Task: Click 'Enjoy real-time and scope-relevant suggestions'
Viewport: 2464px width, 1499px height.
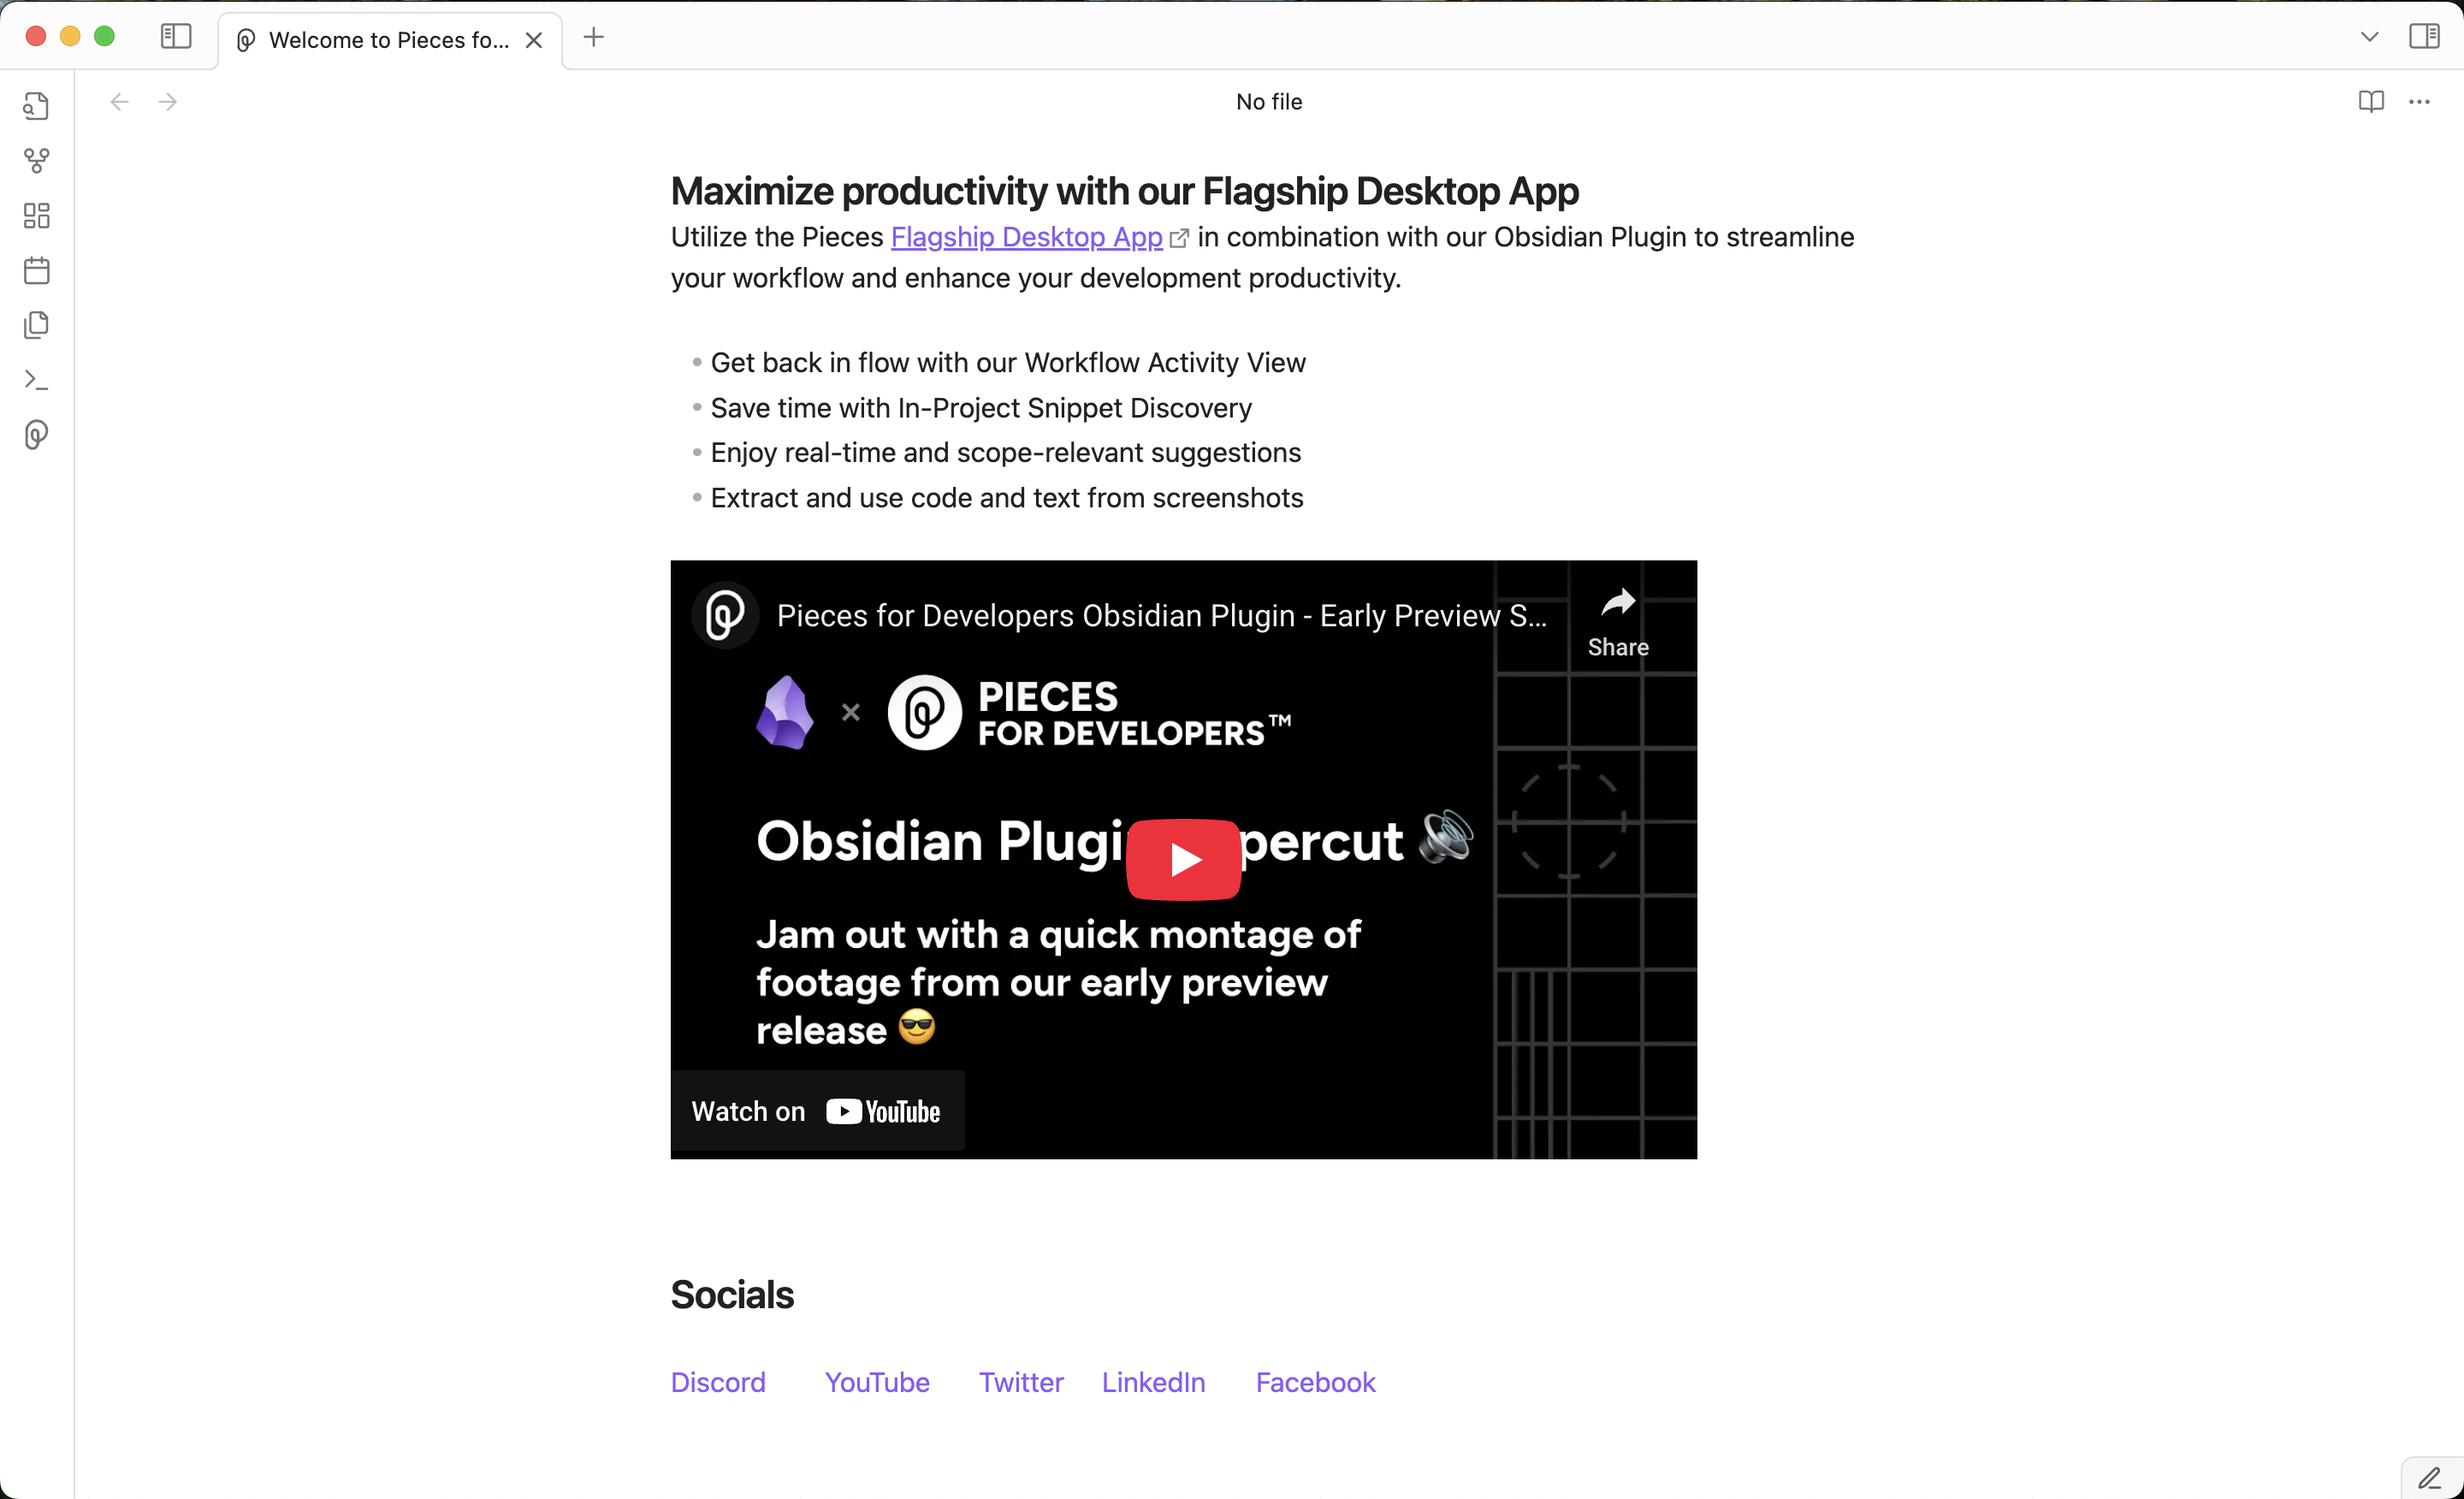Action: [x=1006, y=453]
